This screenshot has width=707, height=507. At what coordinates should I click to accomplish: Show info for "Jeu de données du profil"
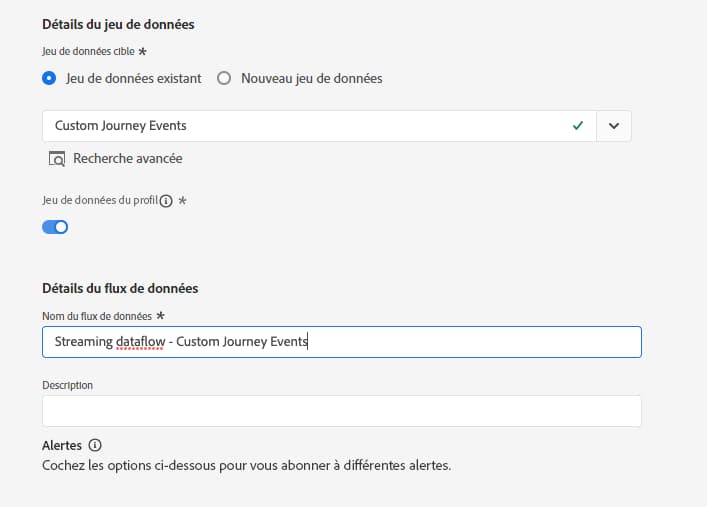tap(166, 201)
